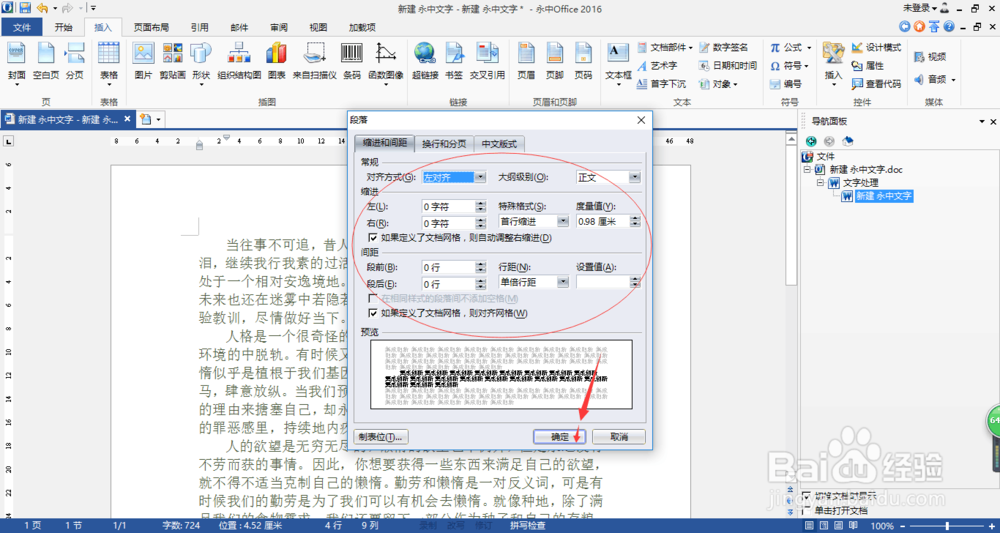Toggle 单击打开文档 checkbox in navigation panel
Image resolution: width=1000 pixels, height=533 pixels.
coord(807,509)
